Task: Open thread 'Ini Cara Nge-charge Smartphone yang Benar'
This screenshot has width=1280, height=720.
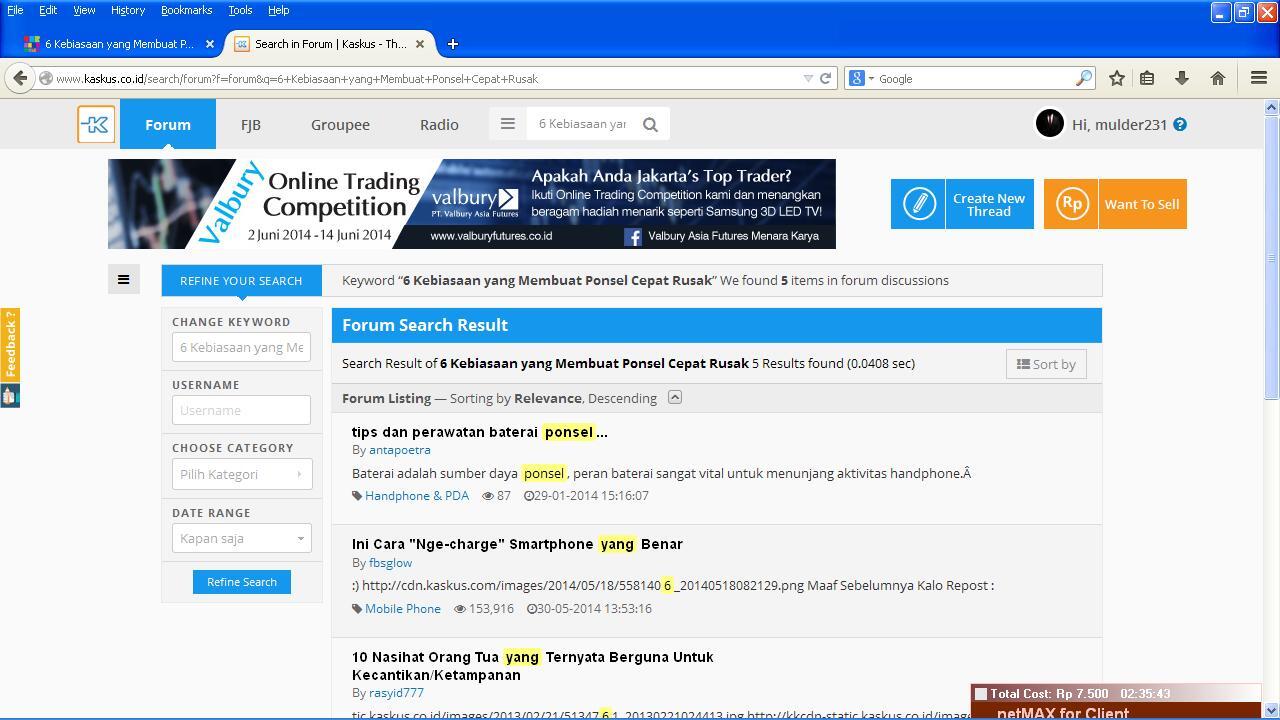Action: (517, 544)
